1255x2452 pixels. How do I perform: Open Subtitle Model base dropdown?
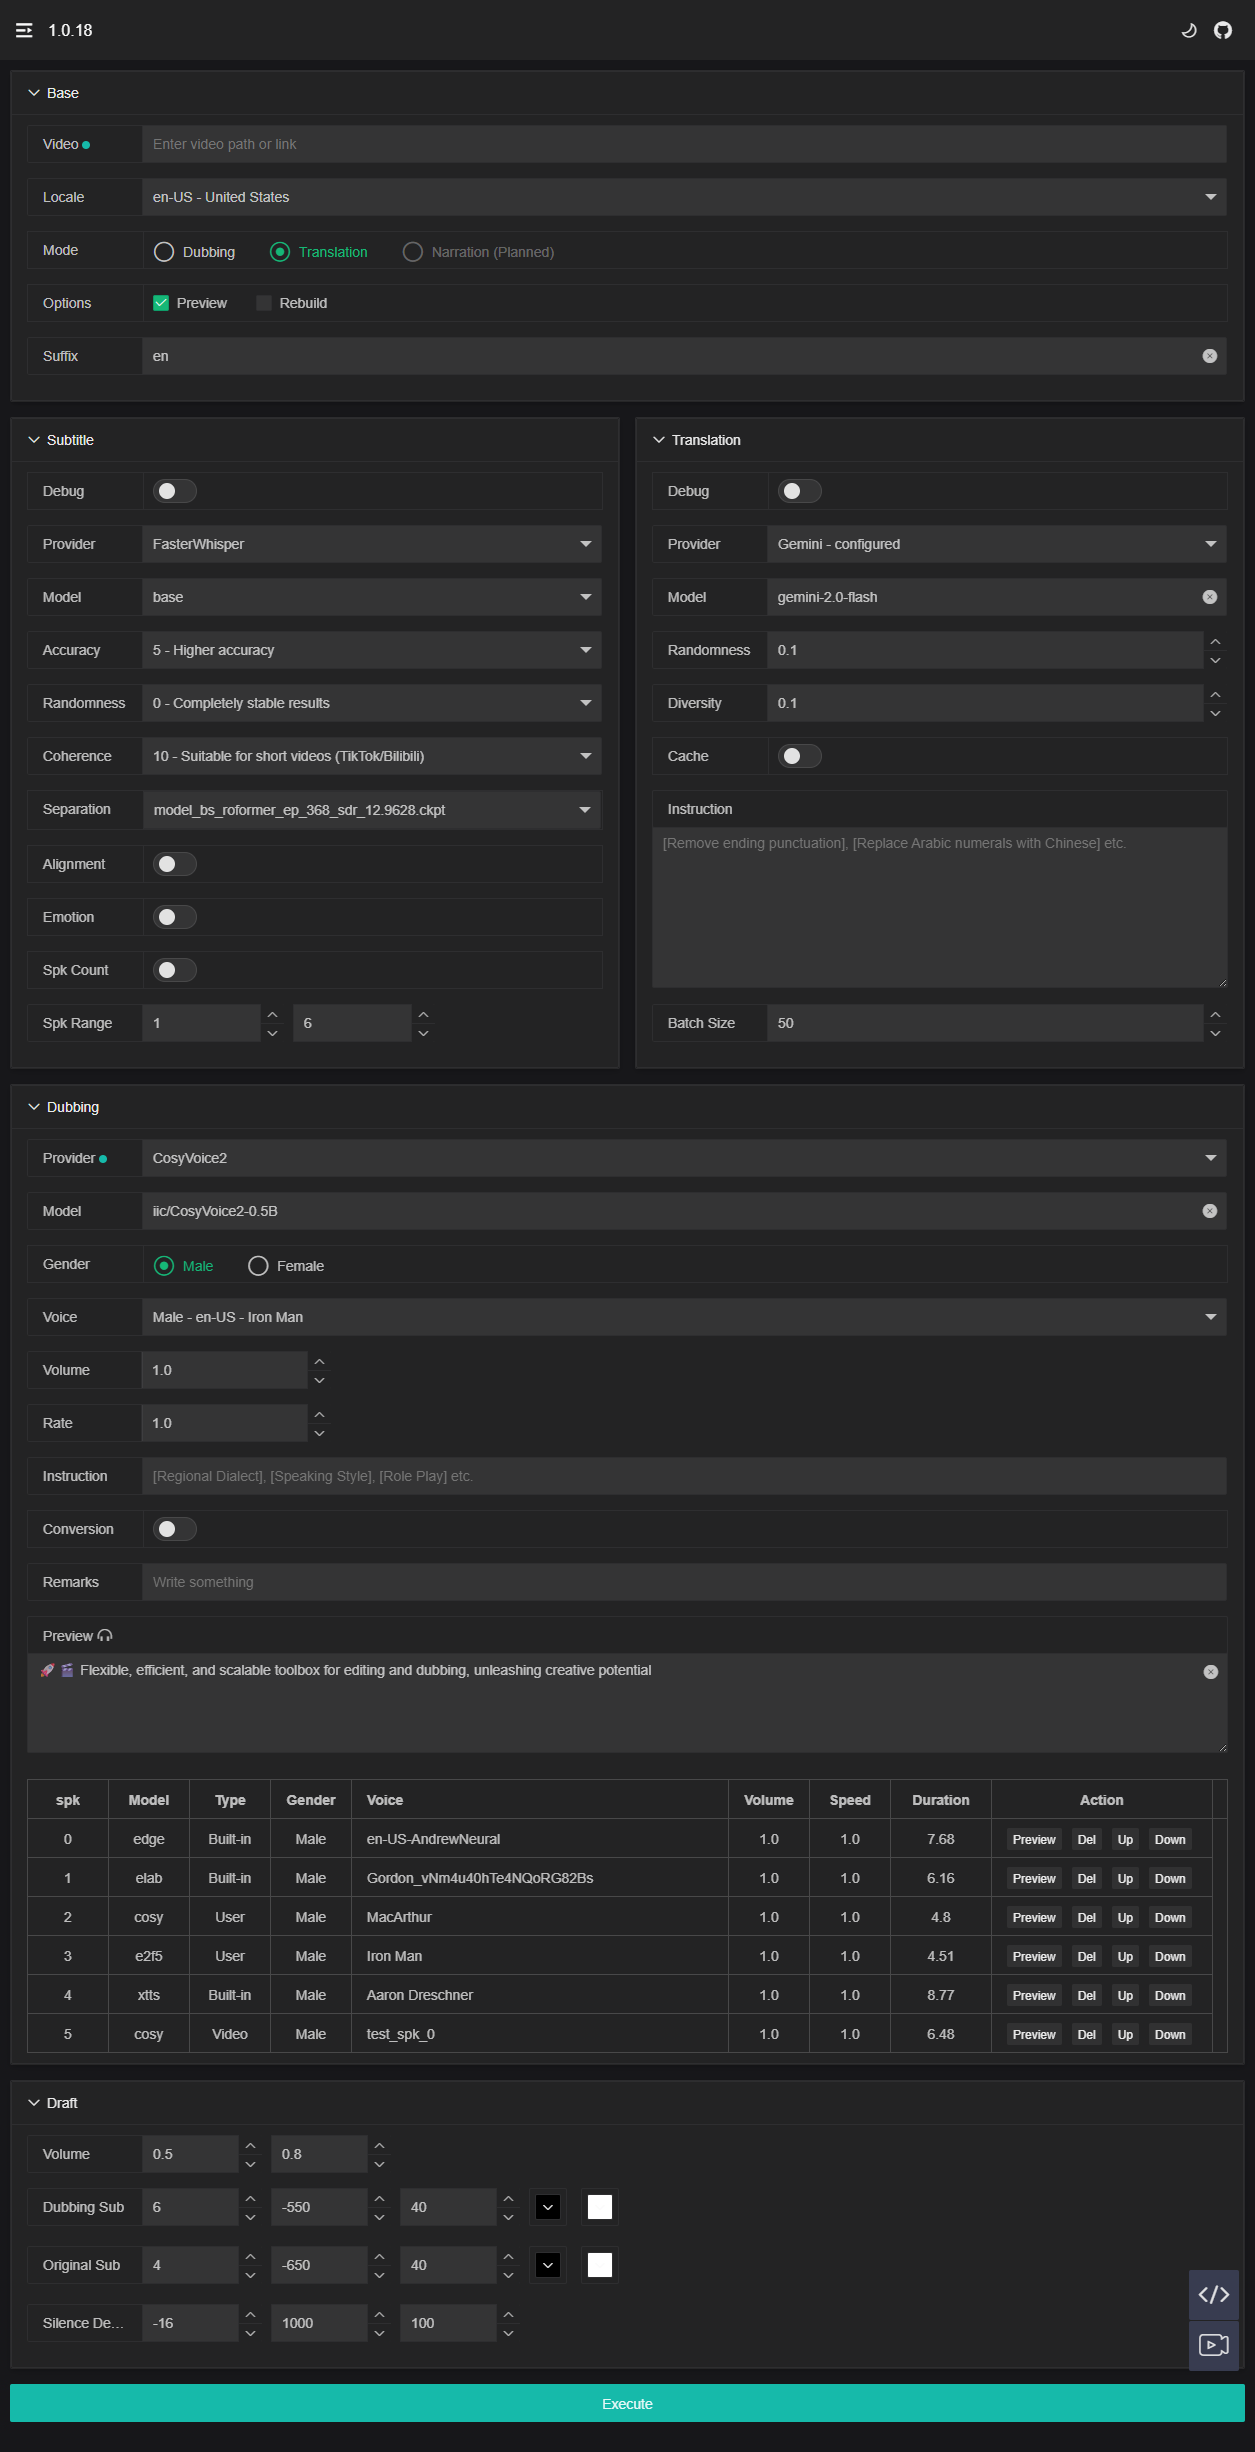pyautogui.click(x=372, y=597)
